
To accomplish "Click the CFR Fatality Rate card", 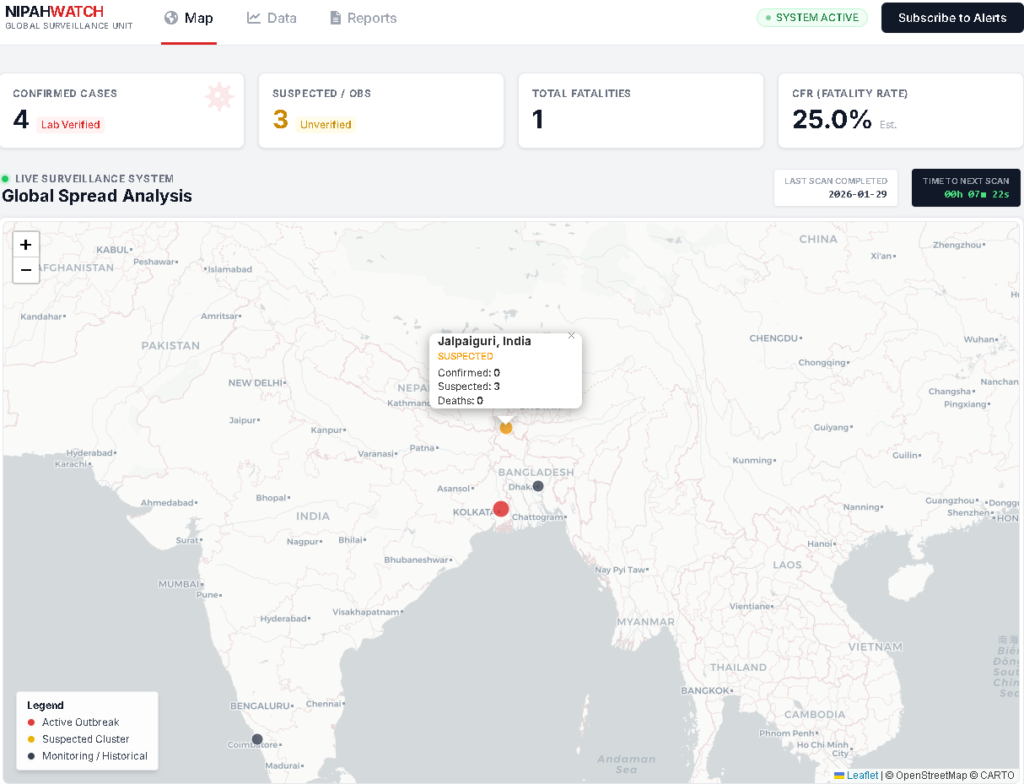I will [899, 110].
